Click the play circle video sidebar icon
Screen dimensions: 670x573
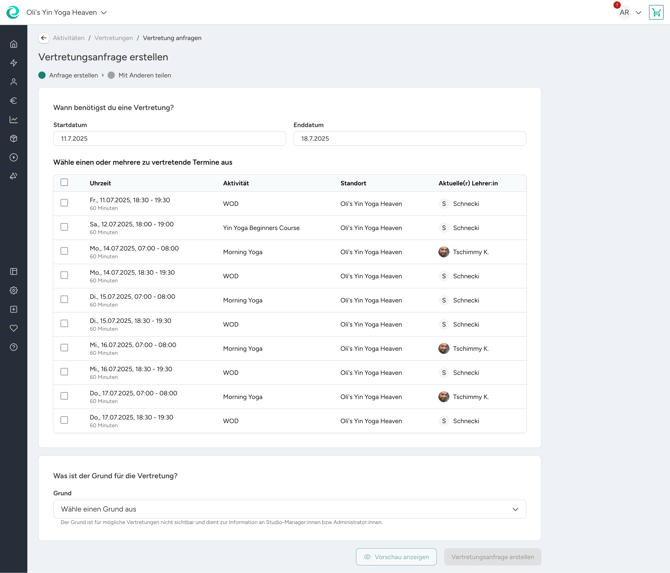13,158
